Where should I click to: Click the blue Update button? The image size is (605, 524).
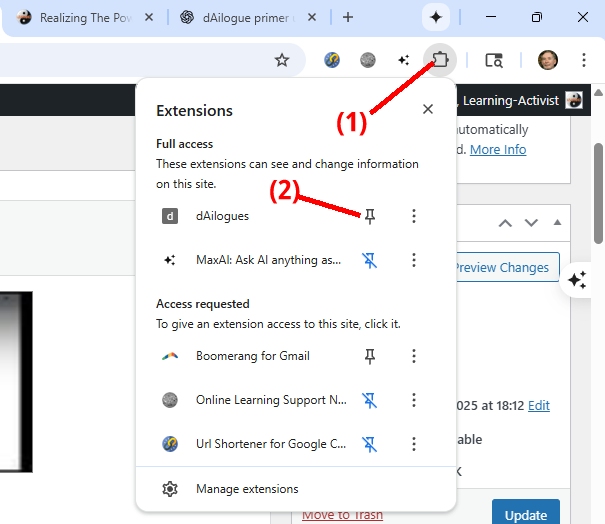pos(525,514)
